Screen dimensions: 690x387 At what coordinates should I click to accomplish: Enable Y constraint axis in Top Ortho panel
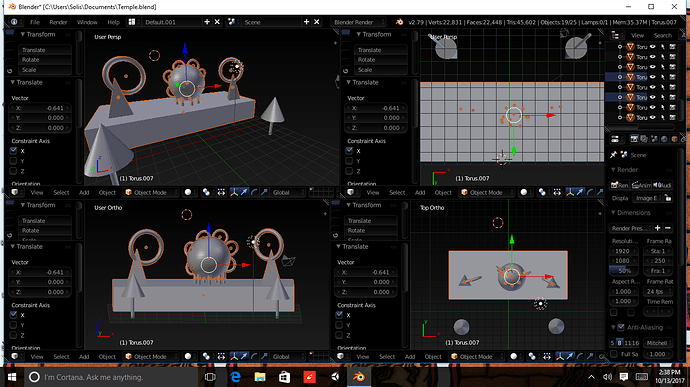339,325
